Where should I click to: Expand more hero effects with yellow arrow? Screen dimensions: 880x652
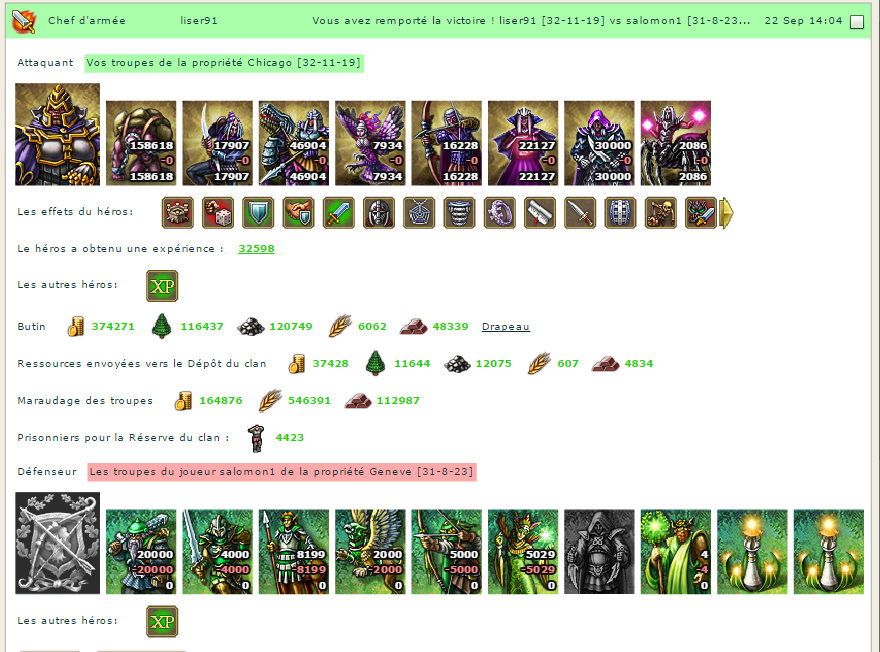coord(726,213)
